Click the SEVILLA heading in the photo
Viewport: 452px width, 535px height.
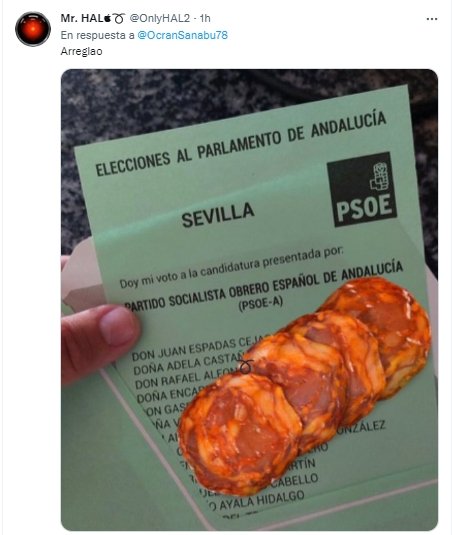(x=218, y=214)
